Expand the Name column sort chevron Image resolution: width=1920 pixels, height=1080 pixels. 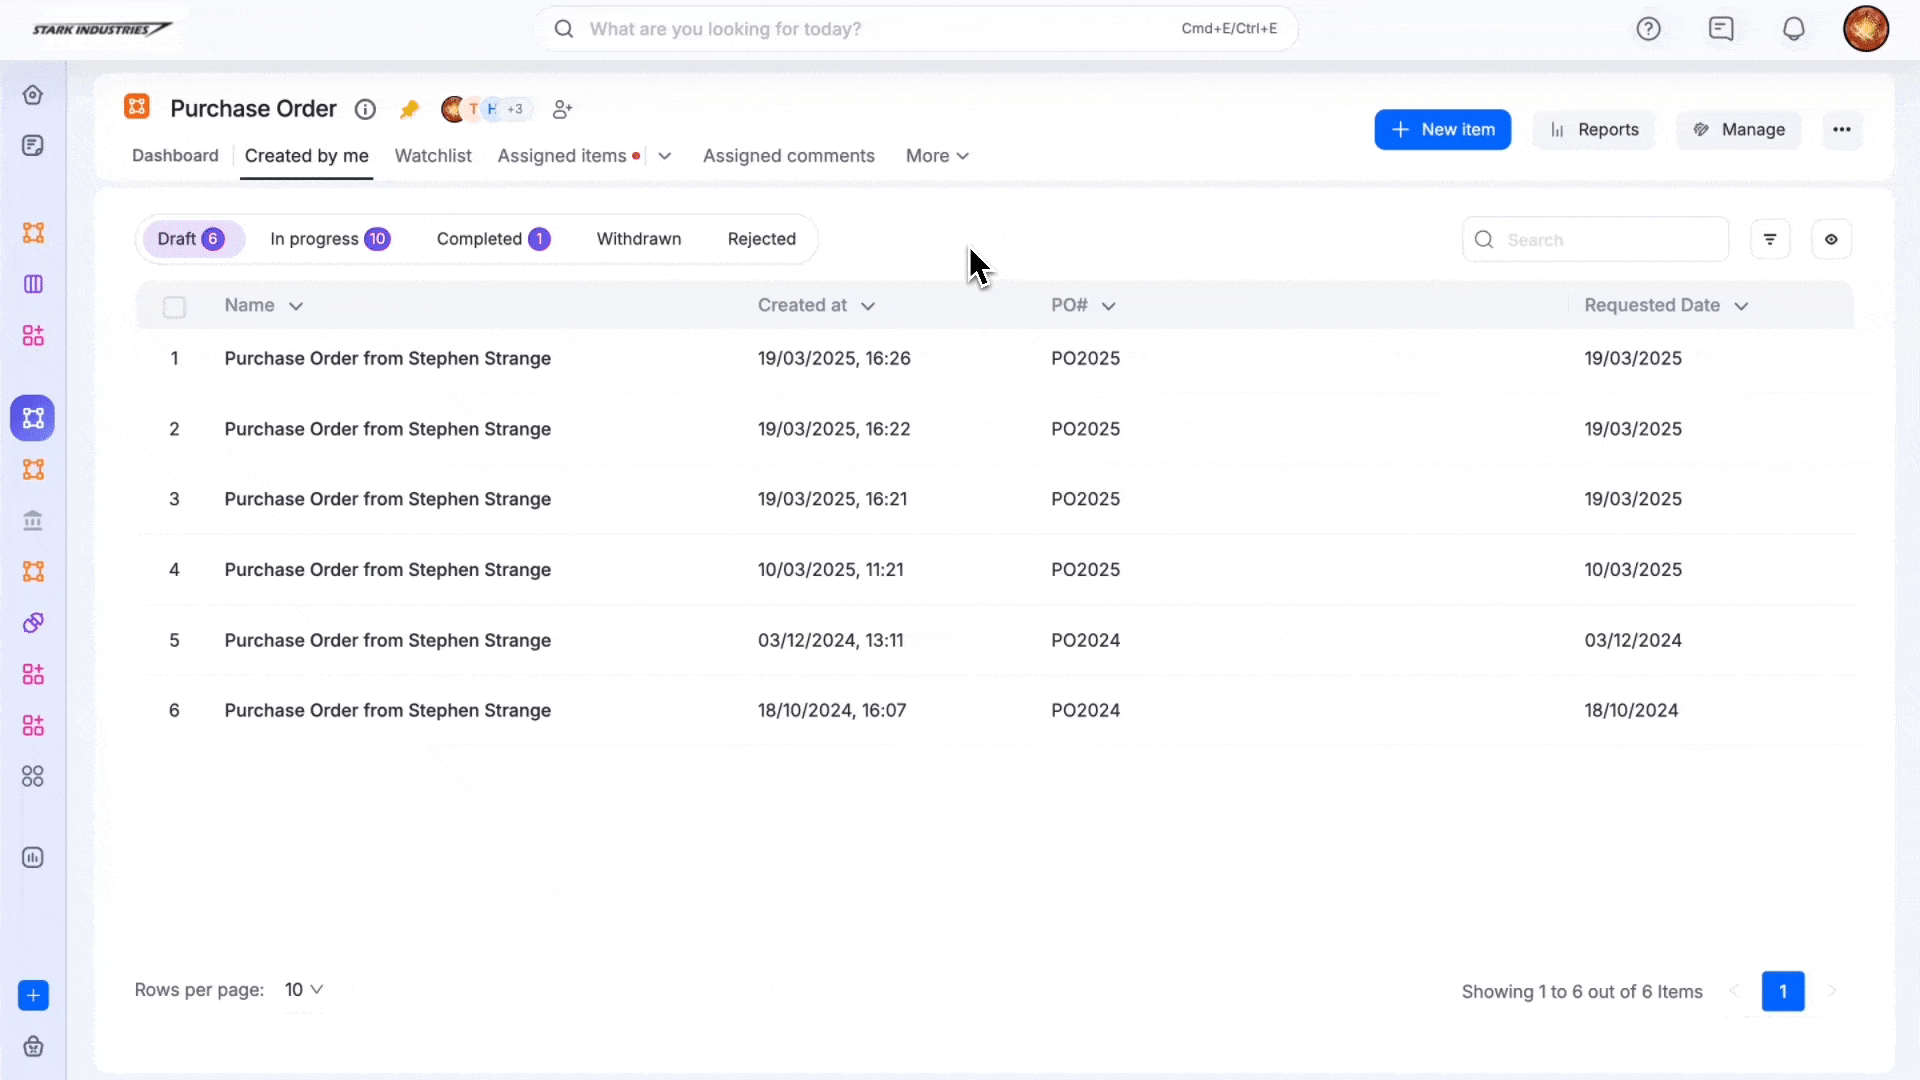point(296,306)
